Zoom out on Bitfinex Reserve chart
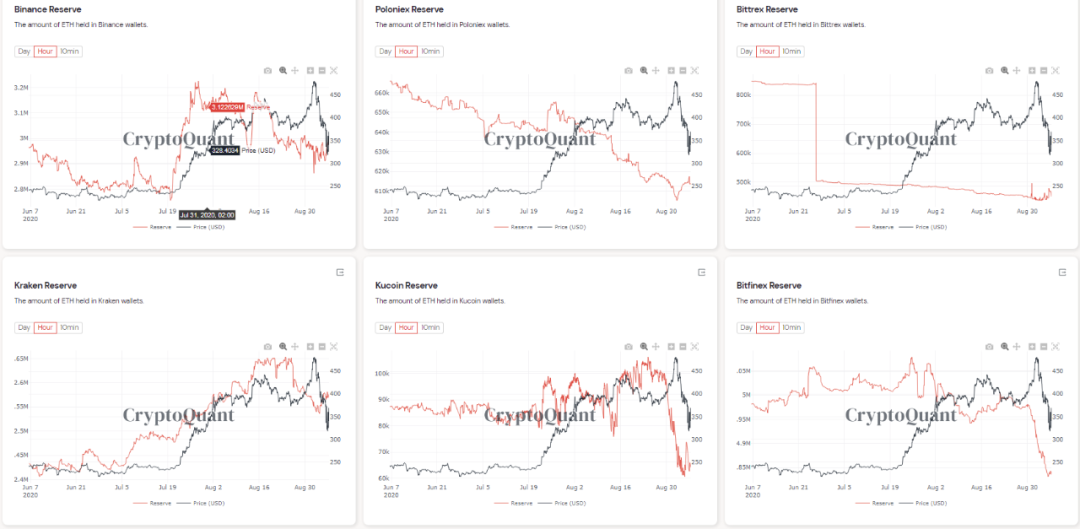This screenshot has height=529, width=1080. (1044, 346)
